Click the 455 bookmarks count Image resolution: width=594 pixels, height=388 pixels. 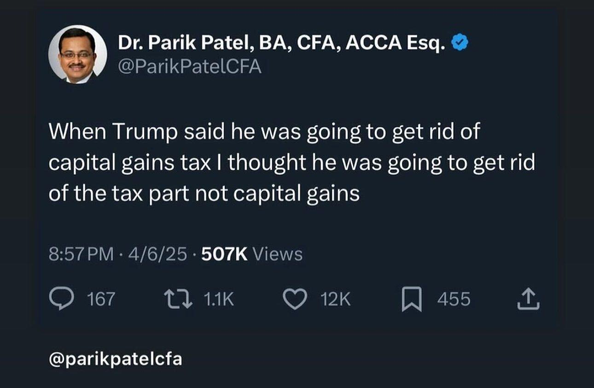(454, 299)
